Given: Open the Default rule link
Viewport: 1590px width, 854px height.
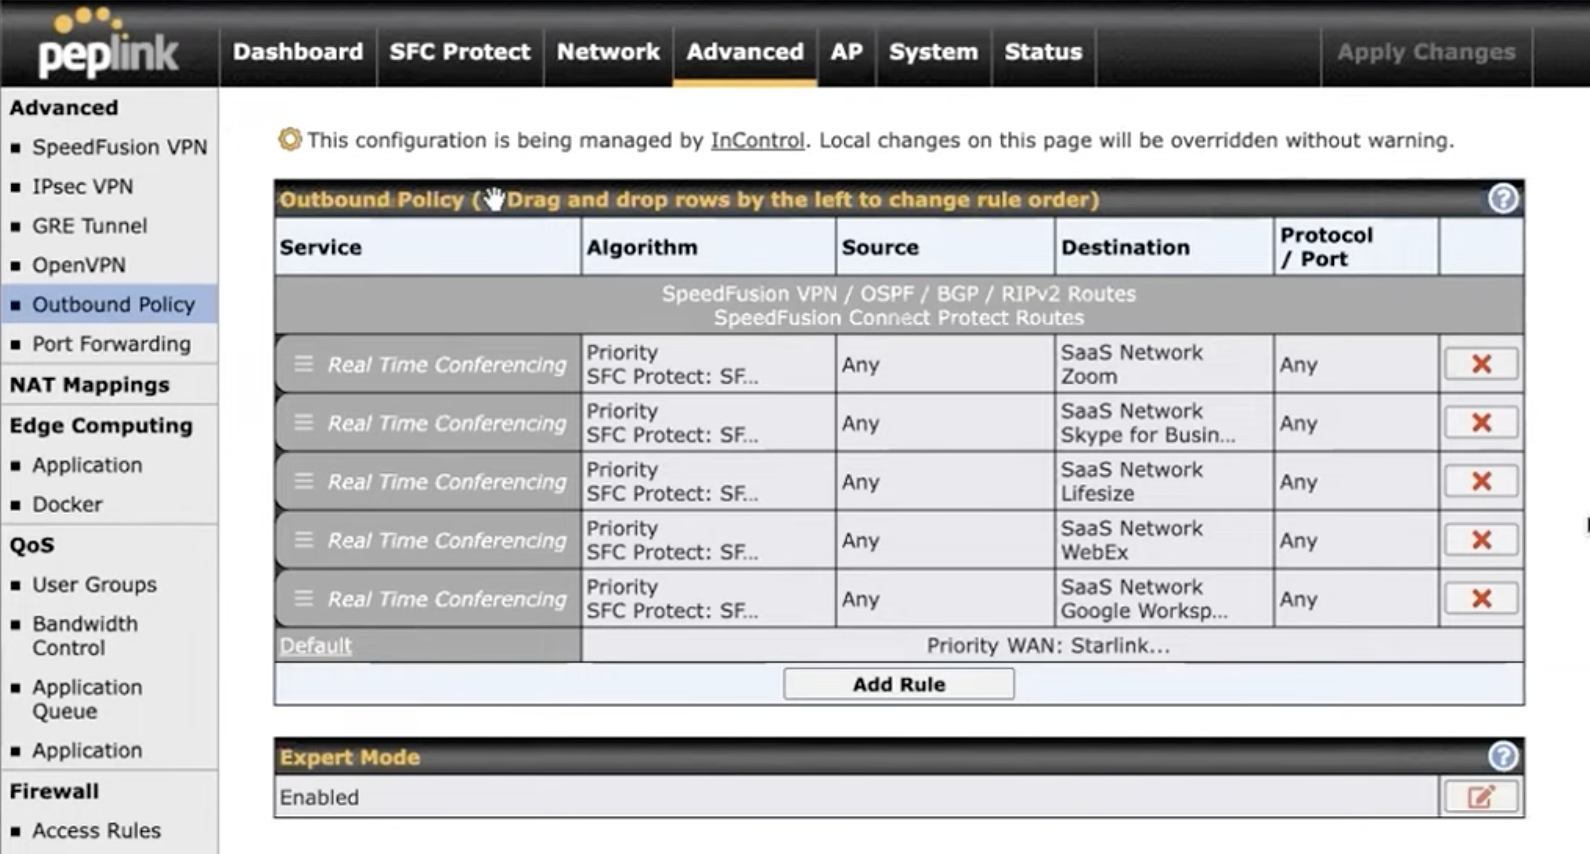Looking at the screenshot, I should point(315,645).
